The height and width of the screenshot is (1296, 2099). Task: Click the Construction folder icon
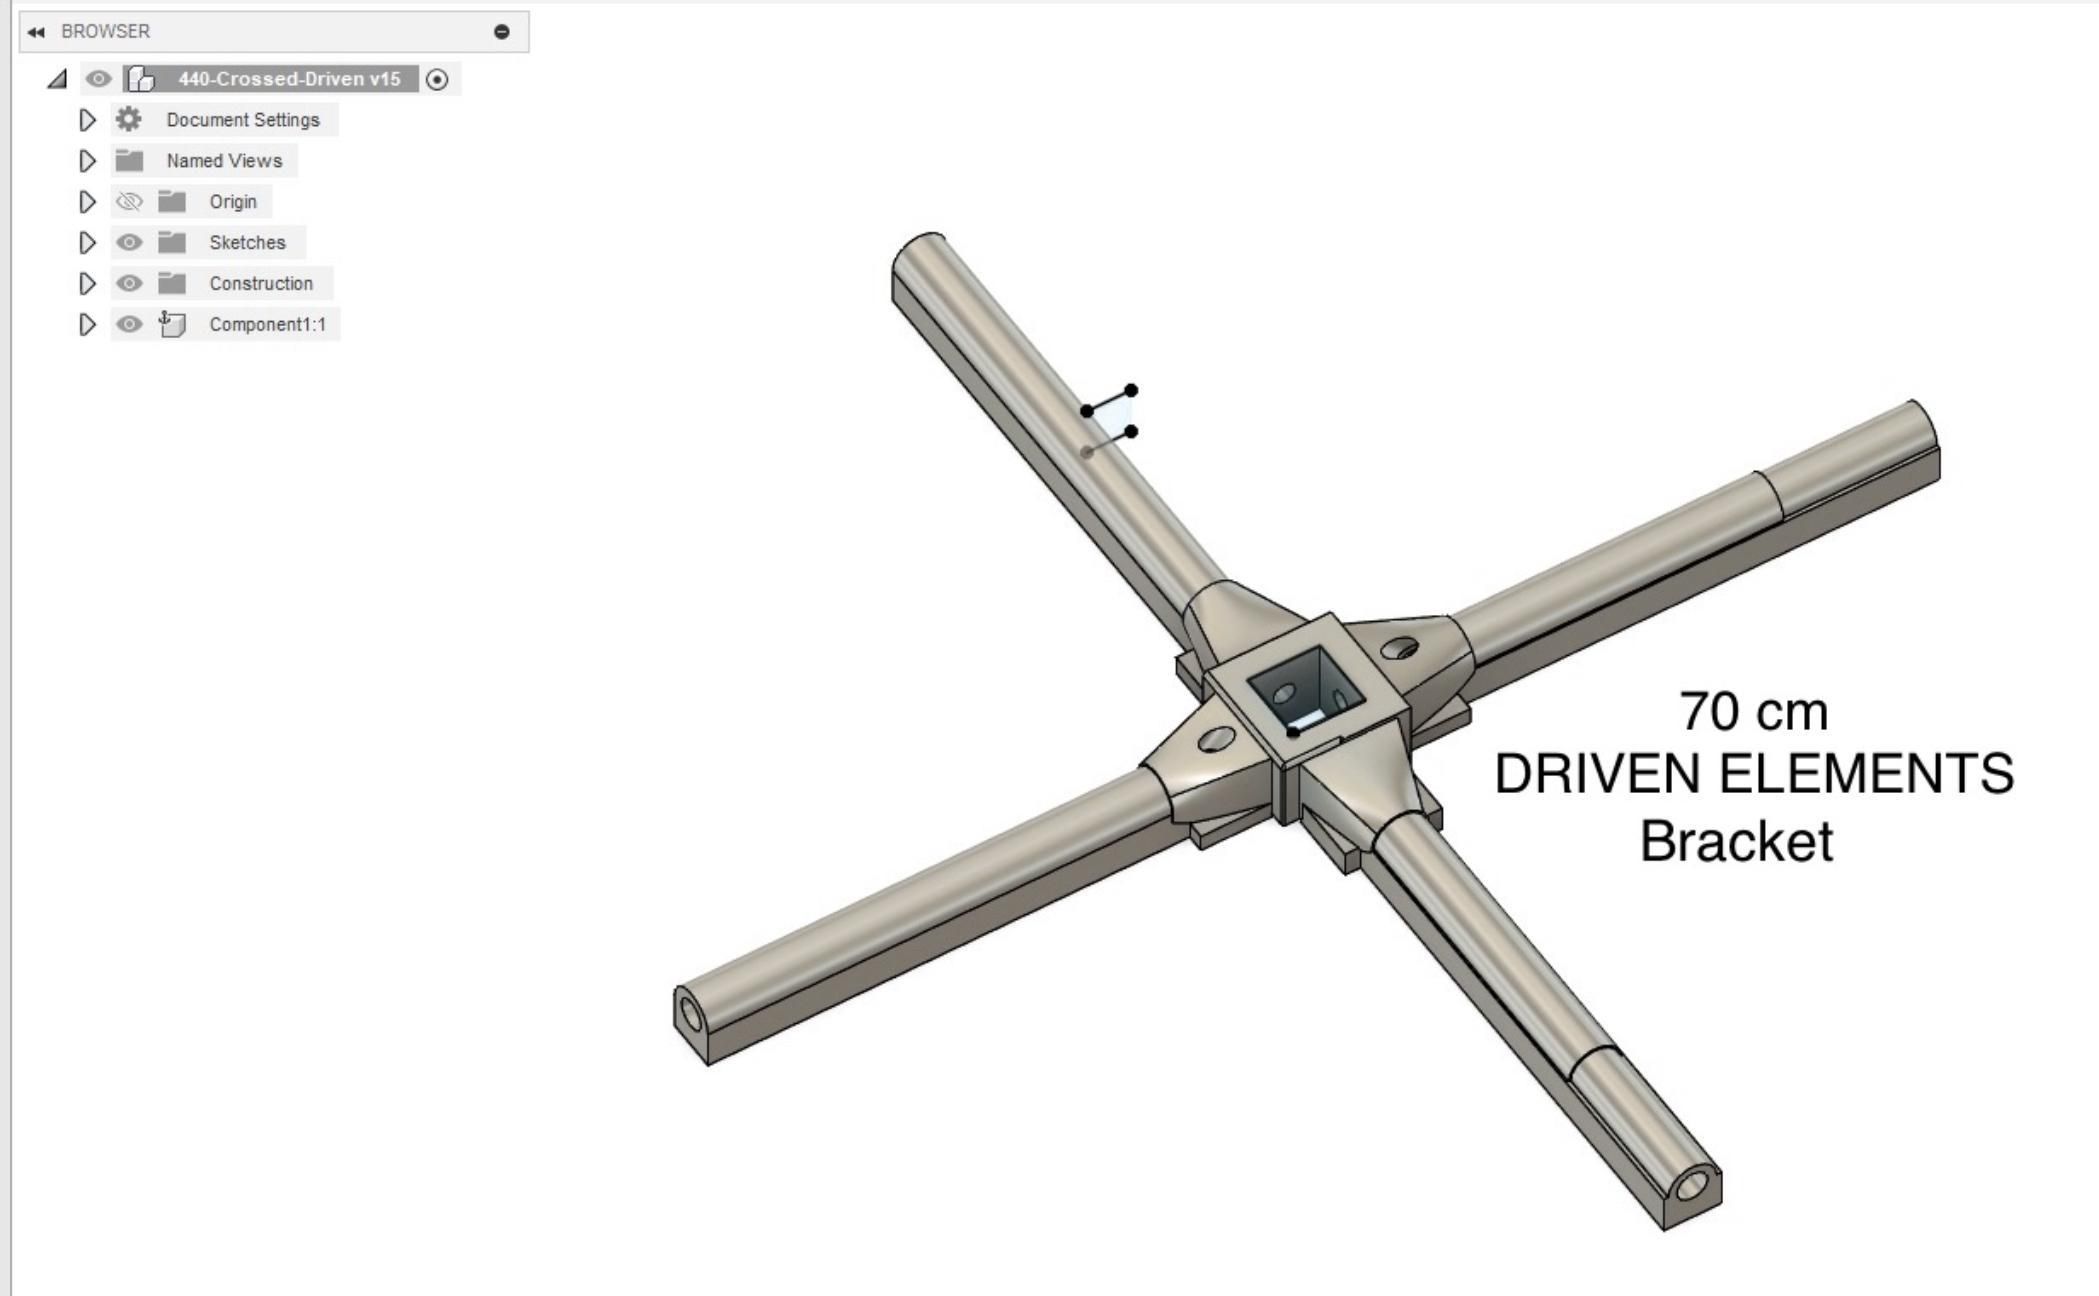click(172, 284)
